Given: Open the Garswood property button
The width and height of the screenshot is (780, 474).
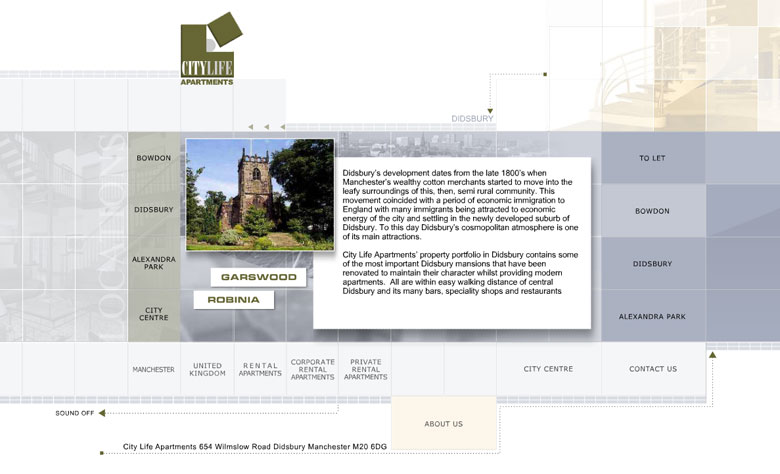Looking at the screenshot, I should coord(258,277).
